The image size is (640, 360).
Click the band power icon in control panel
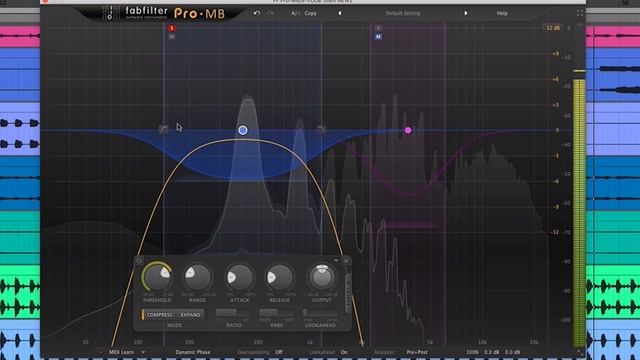pos(139,260)
